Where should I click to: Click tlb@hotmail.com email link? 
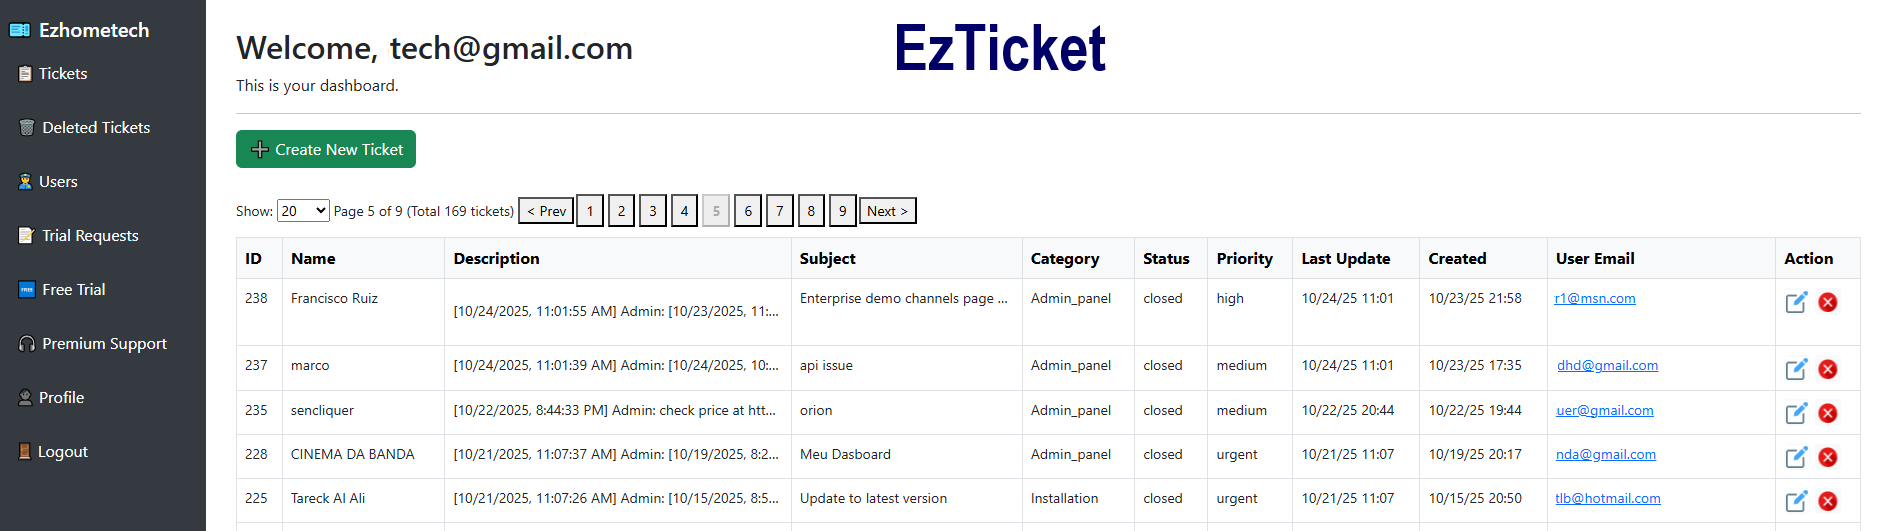coord(1607,499)
